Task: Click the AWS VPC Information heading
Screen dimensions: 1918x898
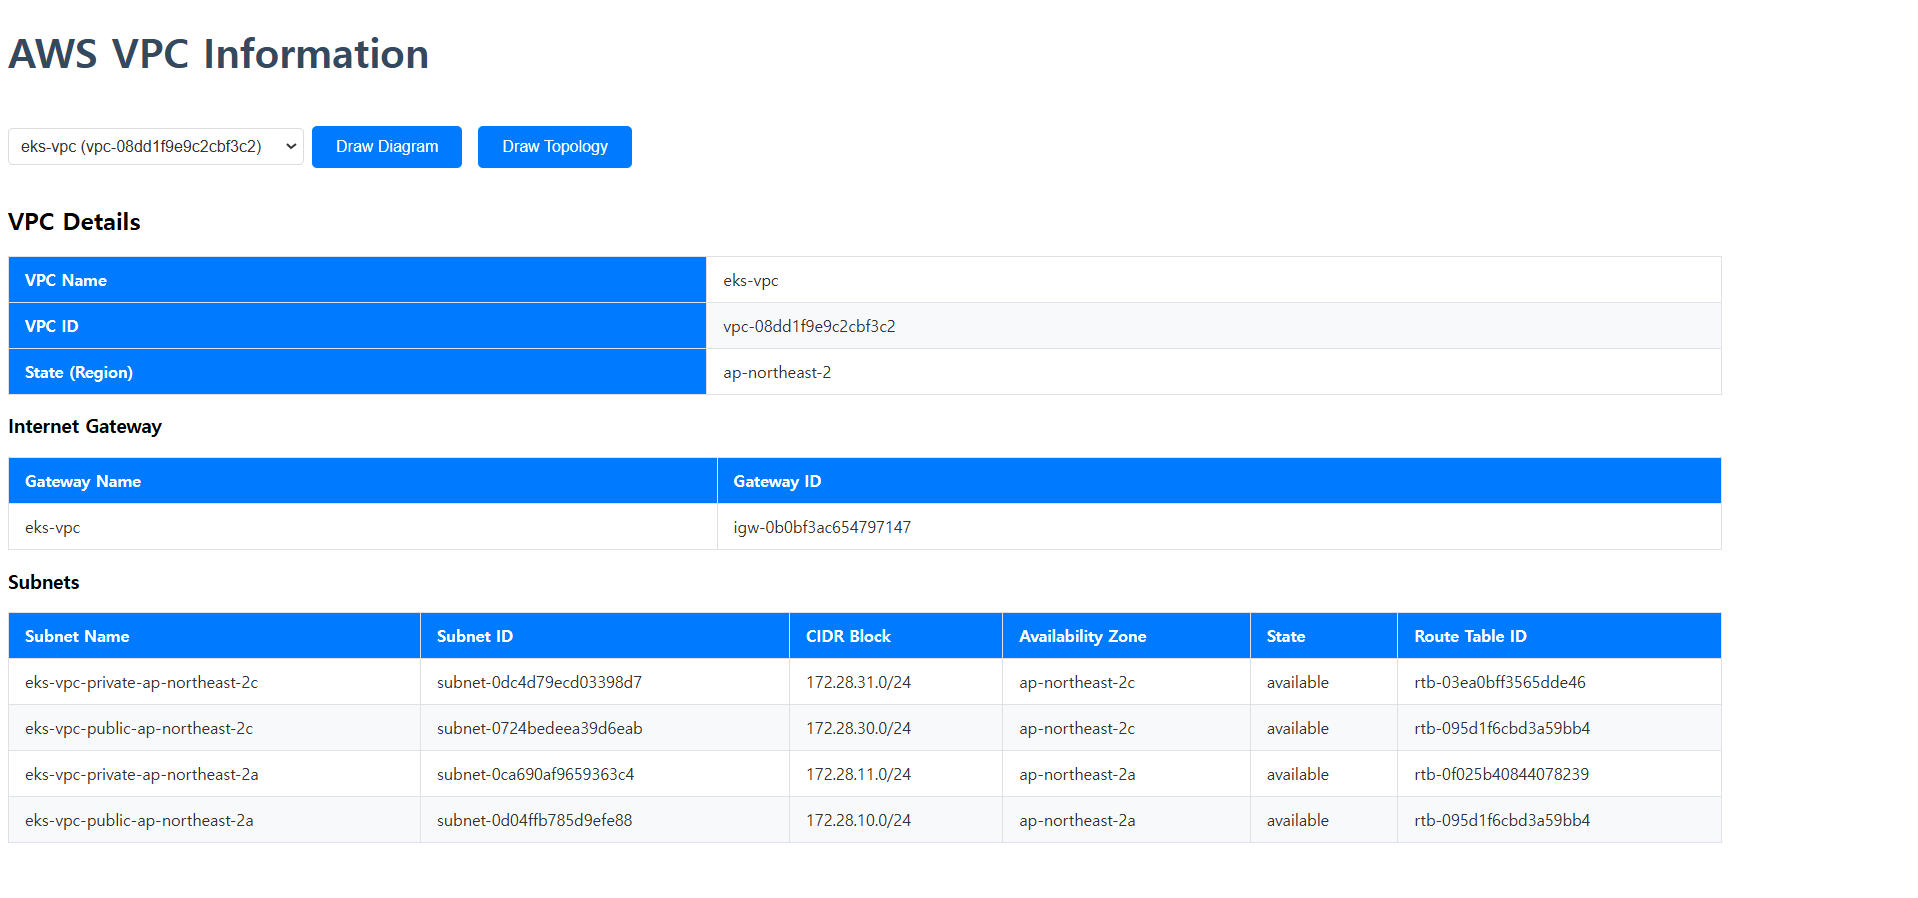Action: point(219,54)
